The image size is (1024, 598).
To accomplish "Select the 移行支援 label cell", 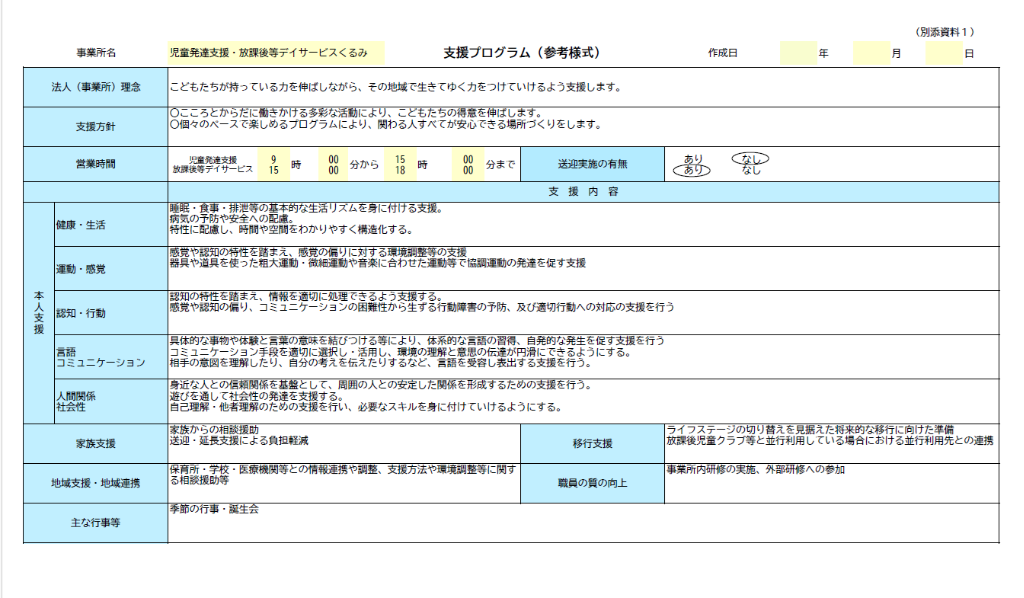I will pos(592,443).
